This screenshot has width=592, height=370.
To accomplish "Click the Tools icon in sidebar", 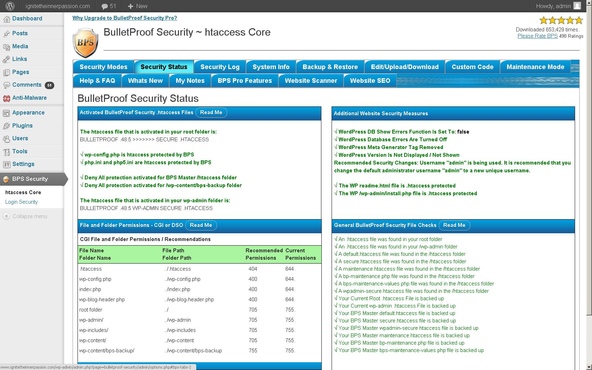I will click(x=6, y=152).
